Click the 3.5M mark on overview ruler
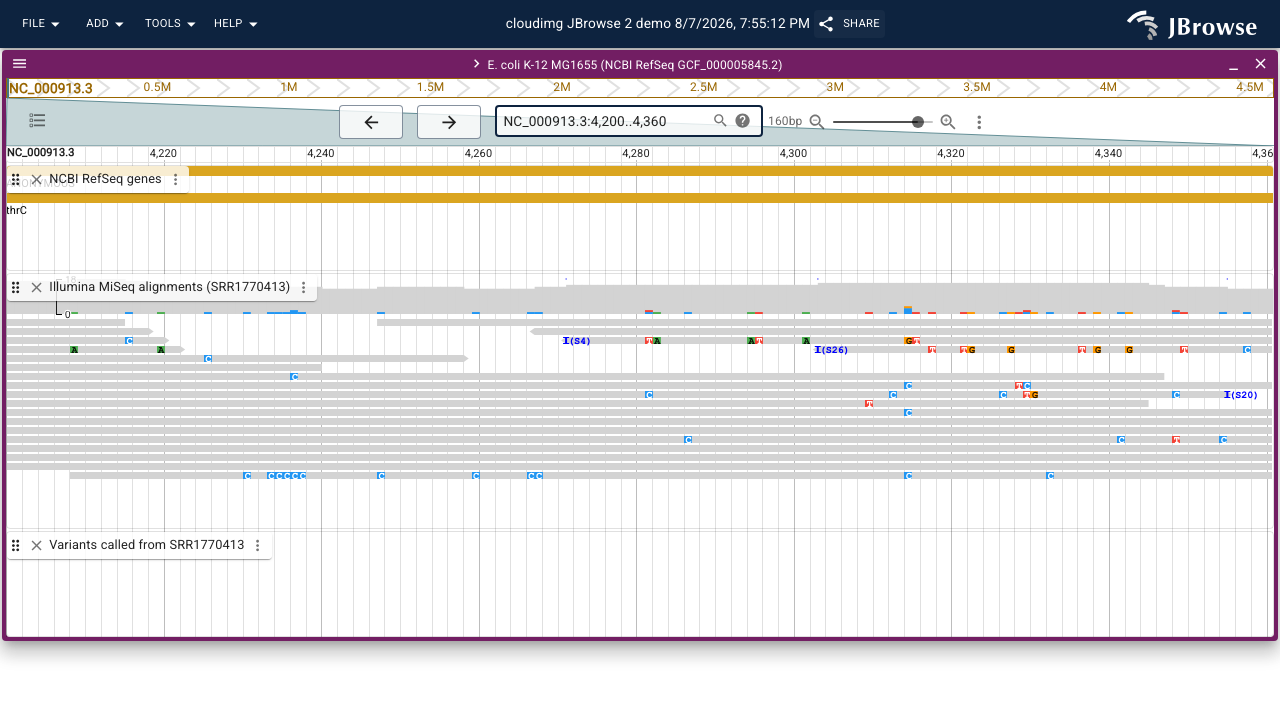 [976, 87]
